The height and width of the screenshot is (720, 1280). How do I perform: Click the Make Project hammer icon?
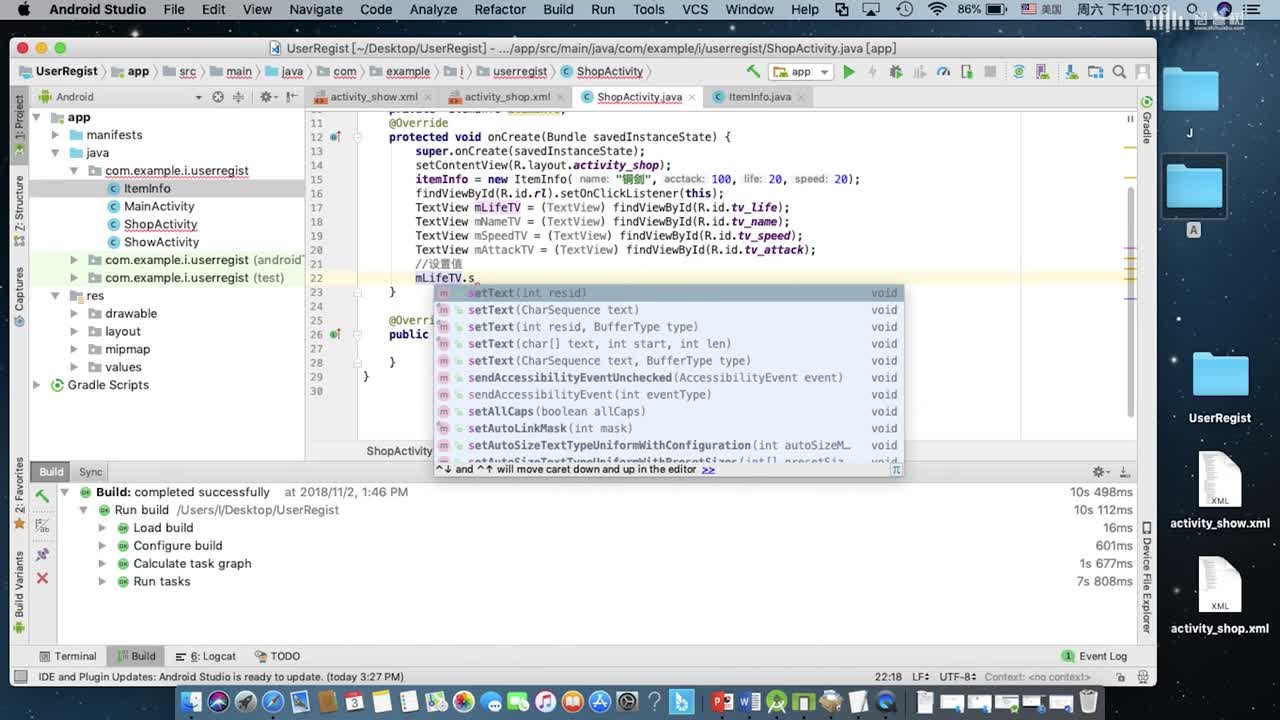coord(753,72)
